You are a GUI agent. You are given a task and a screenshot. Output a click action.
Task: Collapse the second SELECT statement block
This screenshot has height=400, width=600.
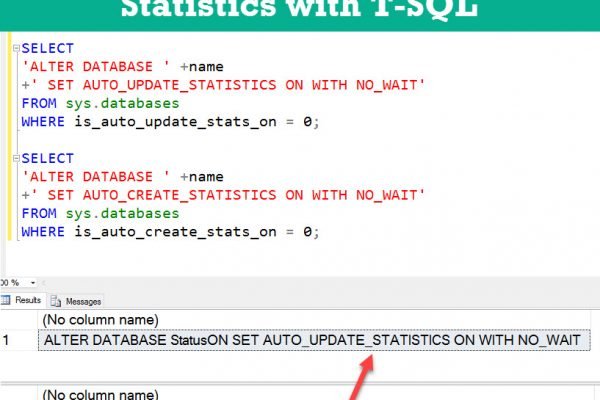16,158
